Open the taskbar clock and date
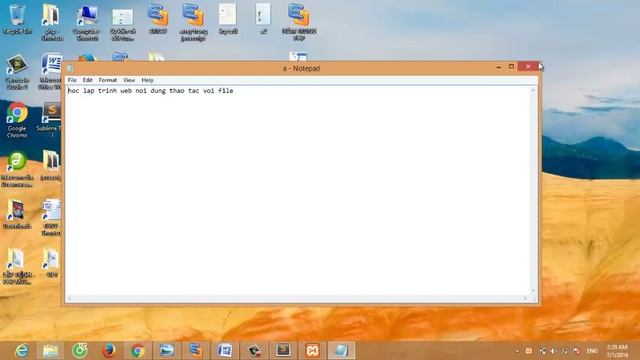The width and height of the screenshot is (640, 360). pos(617,351)
